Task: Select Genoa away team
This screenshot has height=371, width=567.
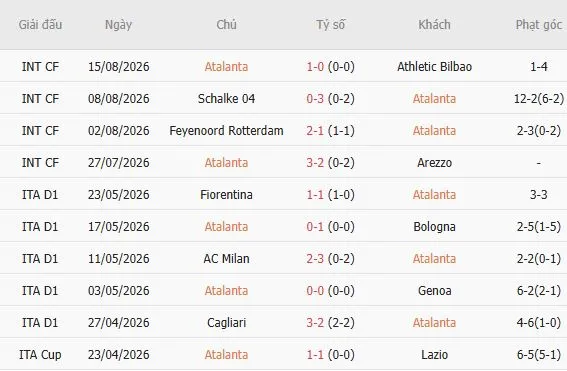Action: point(434,291)
